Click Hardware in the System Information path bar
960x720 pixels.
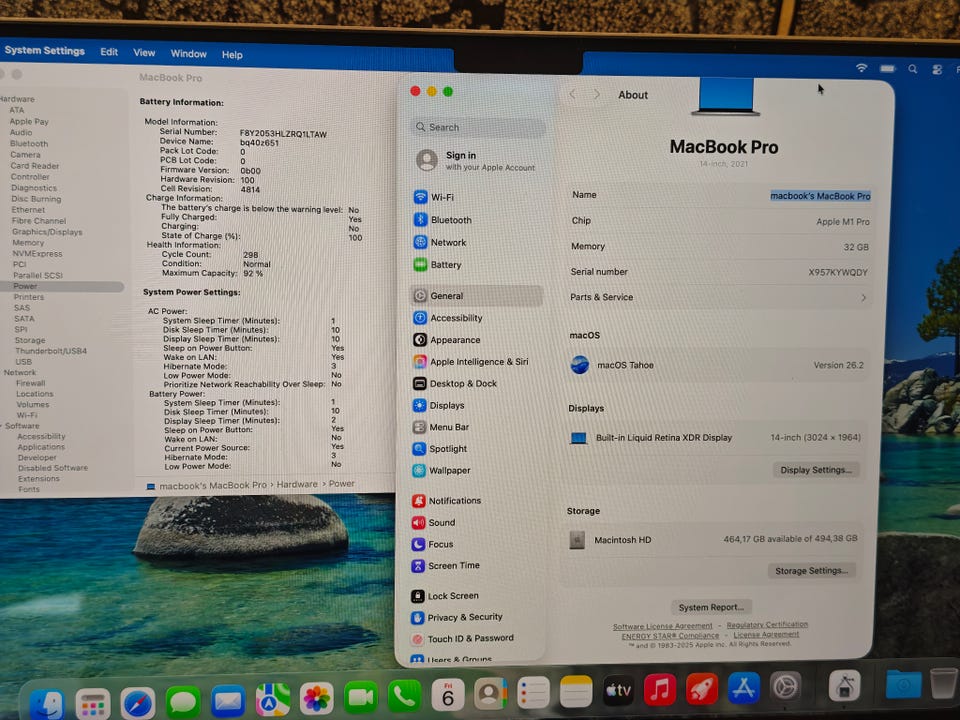pyautogui.click(x=297, y=484)
